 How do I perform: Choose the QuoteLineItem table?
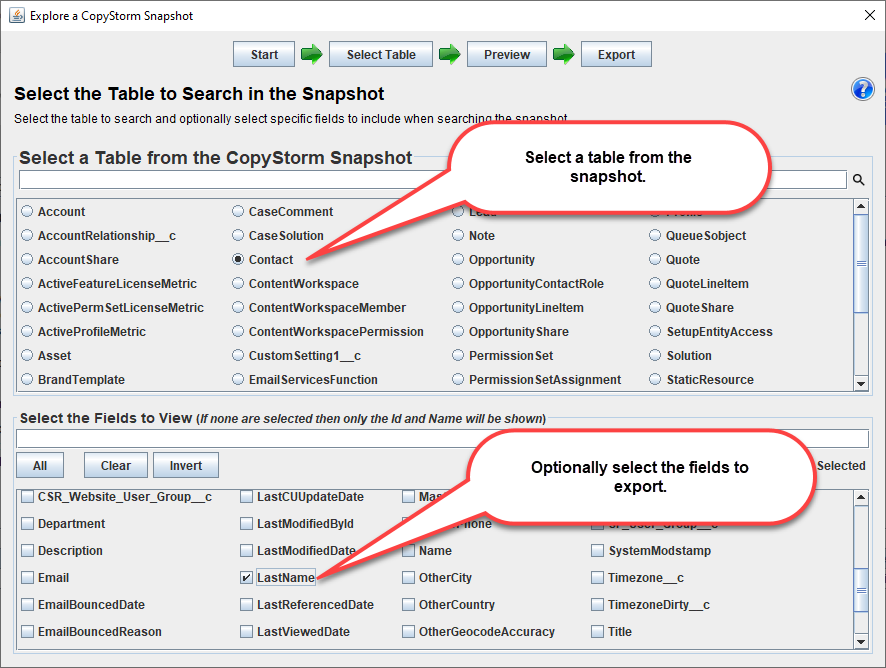tap(655, 283)
